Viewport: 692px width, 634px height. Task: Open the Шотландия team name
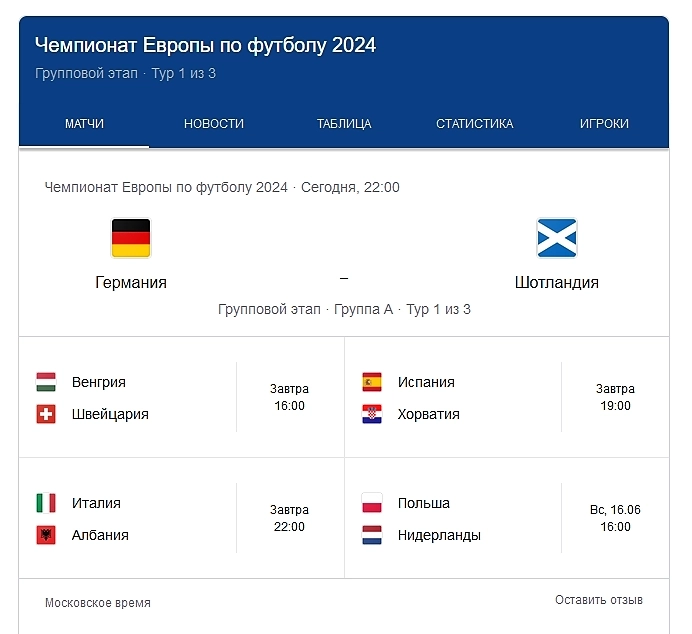[x=557, y=283]
